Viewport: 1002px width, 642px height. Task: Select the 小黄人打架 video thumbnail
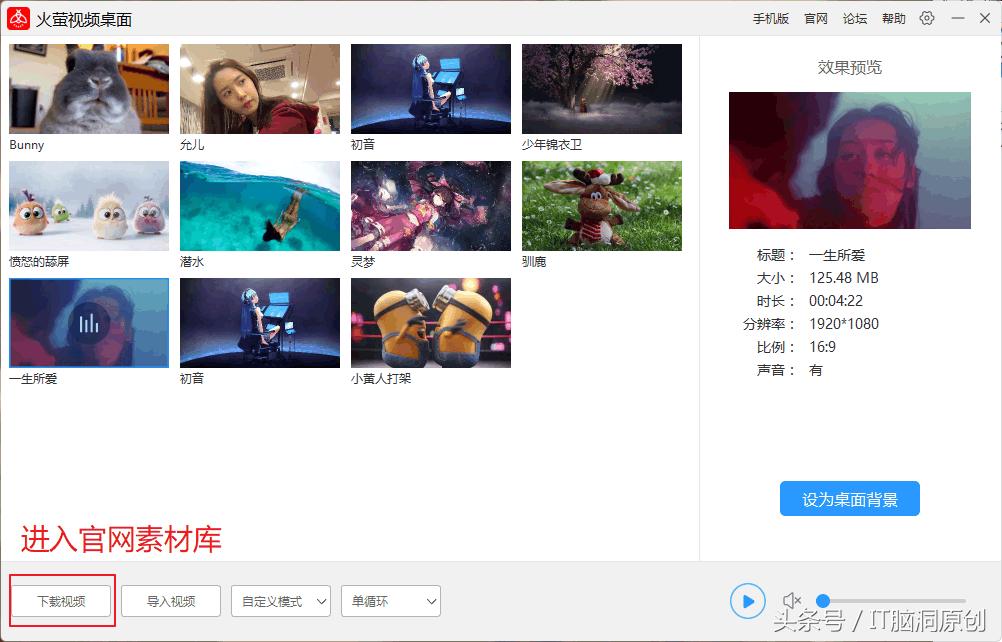pyautogui.click(x=430, y=323)
